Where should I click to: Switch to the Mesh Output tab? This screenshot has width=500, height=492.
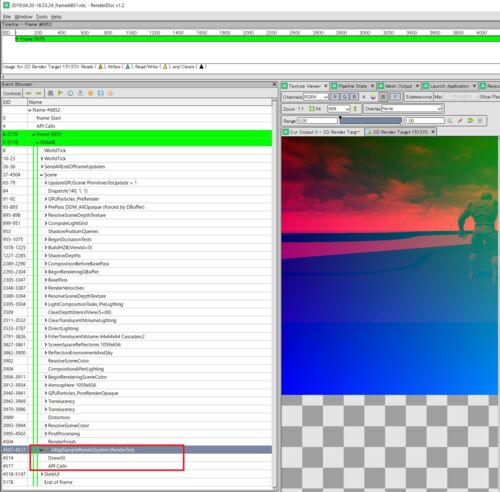point(398,86)
